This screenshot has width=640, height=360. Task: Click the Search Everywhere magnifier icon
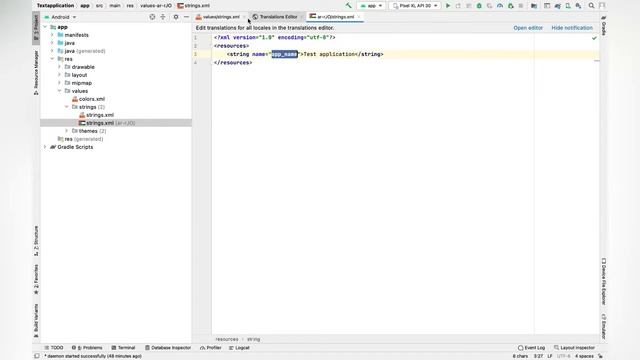tap(591, 6)
